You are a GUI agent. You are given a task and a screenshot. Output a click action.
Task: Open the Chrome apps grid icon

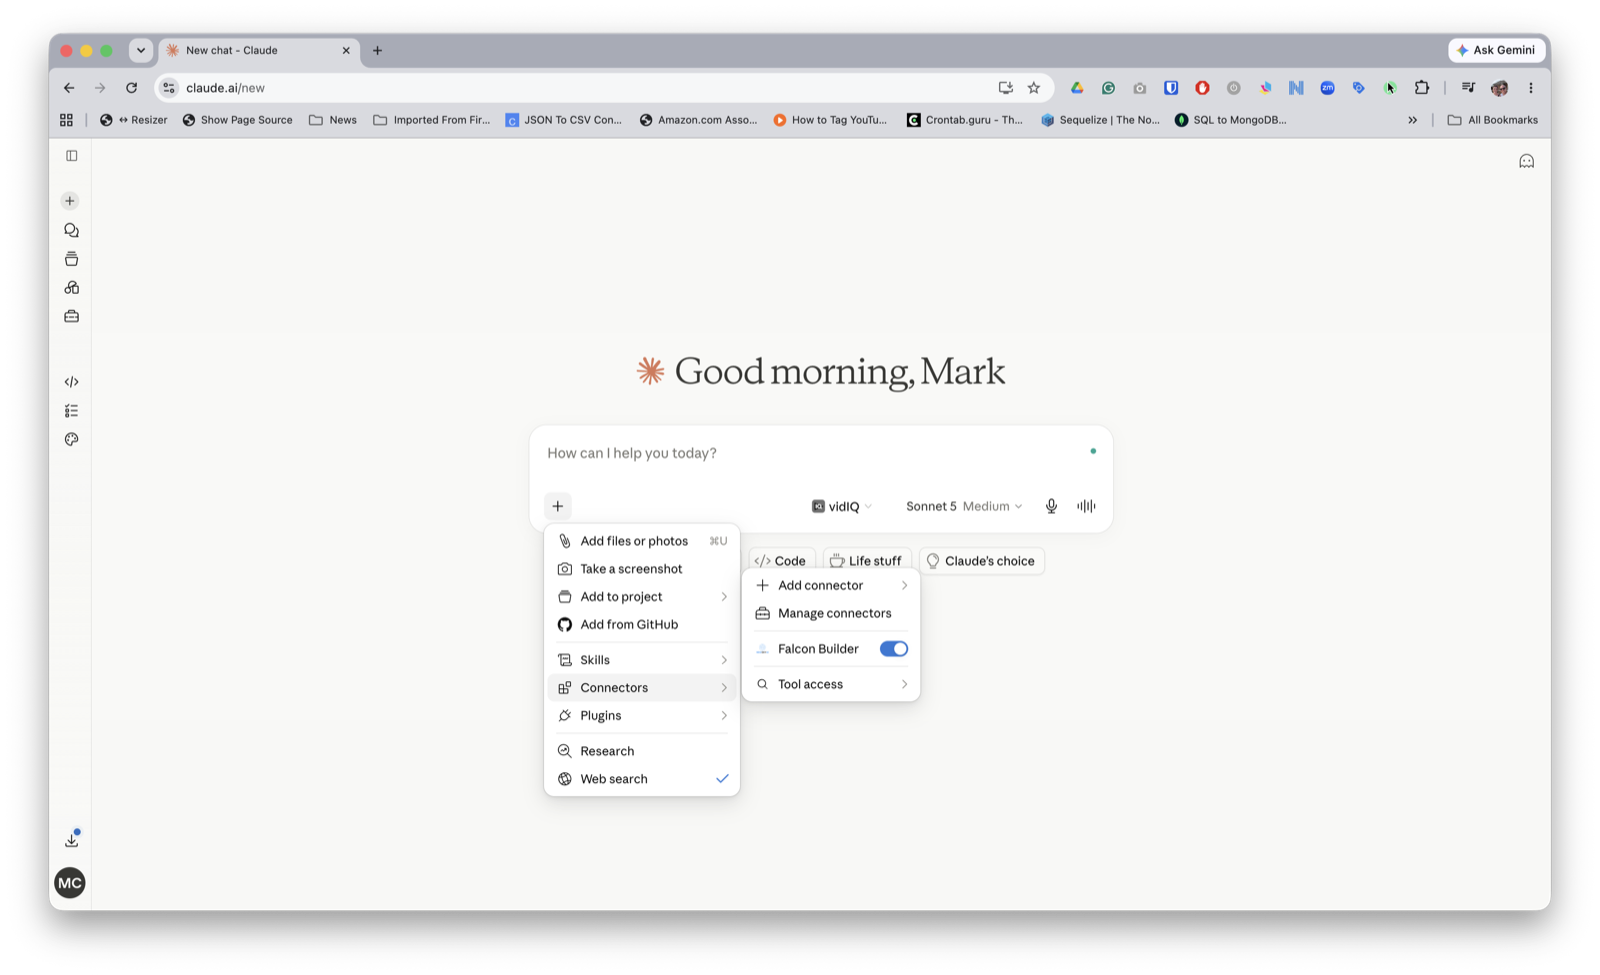(67, 120)
